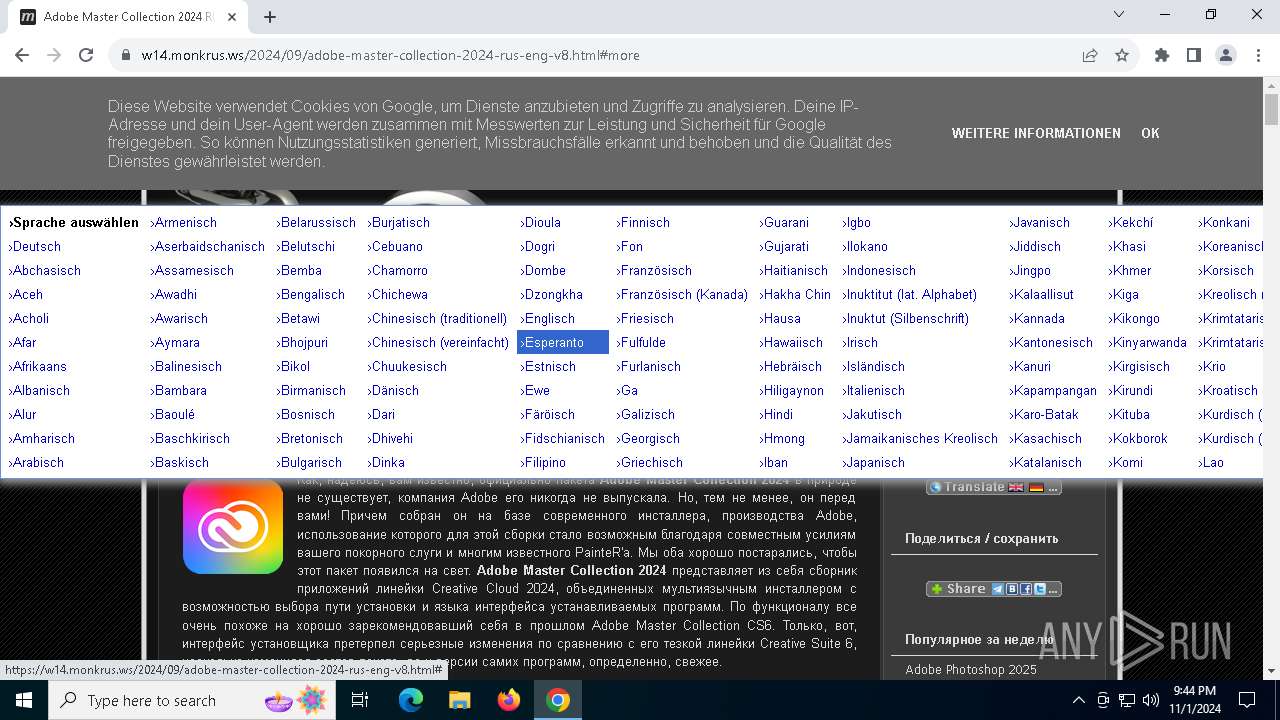
Task: Open the tab search chevron
Action: (1119, 15)
